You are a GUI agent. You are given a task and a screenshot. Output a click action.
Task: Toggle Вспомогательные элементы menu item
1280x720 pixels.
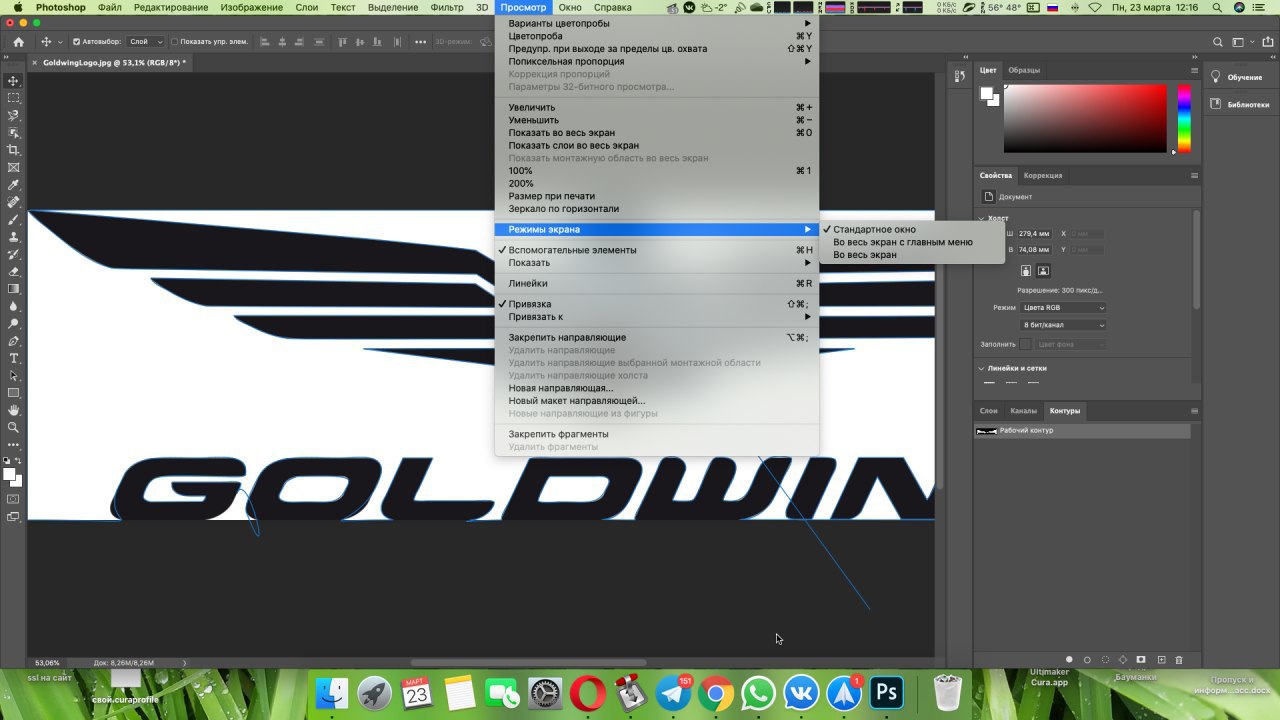coord(657,250)
